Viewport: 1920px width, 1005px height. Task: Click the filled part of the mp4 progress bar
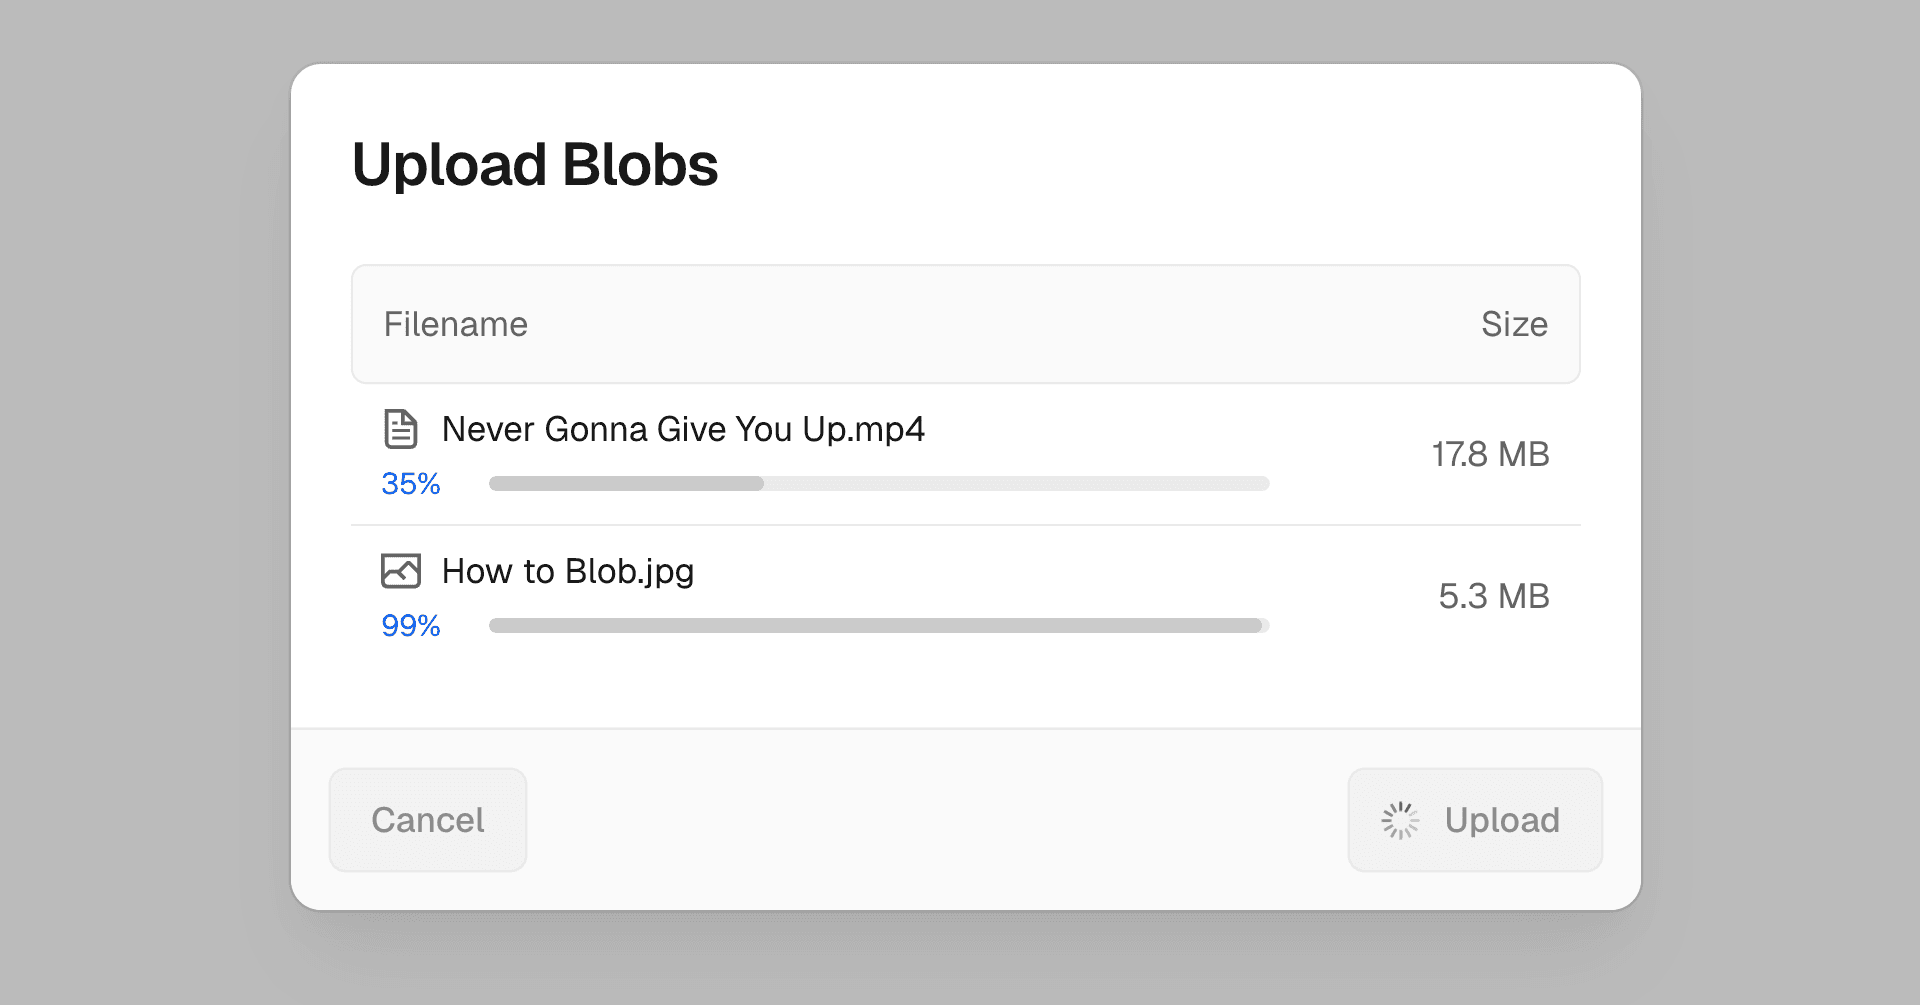[x=626, y=484]
